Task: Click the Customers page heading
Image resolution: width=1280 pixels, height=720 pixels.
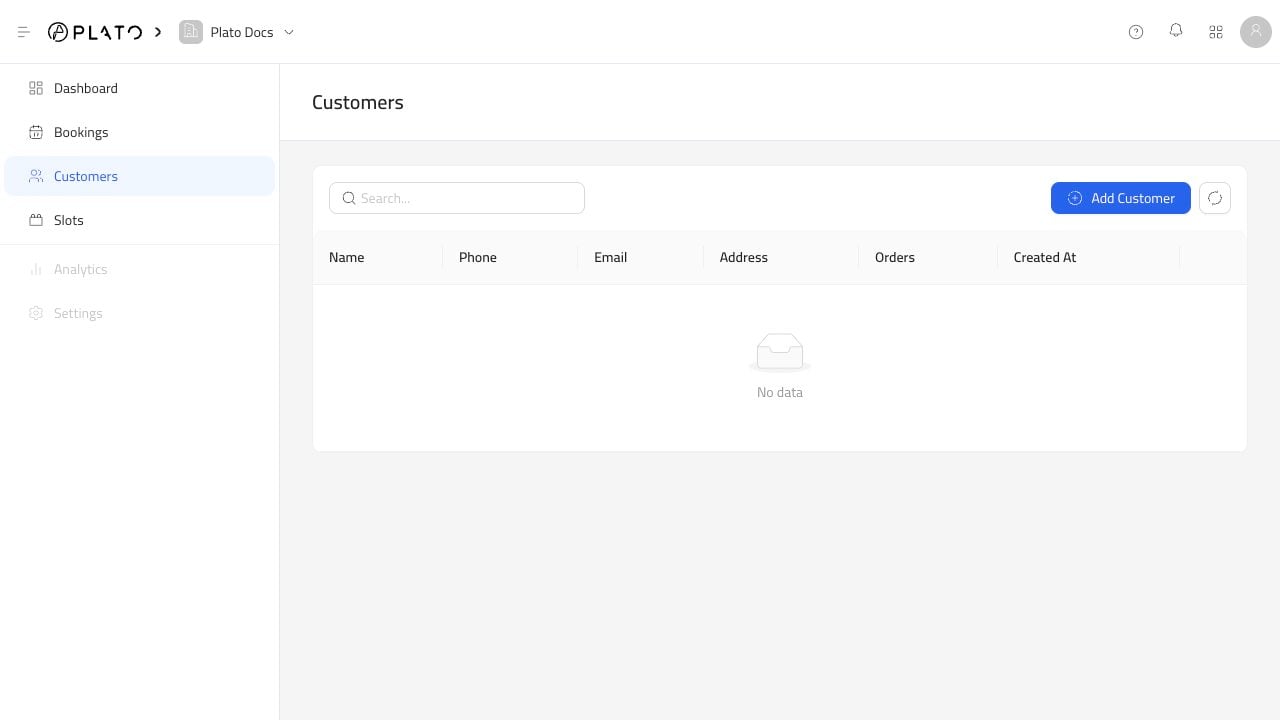Action: click(x=358, y=102)
